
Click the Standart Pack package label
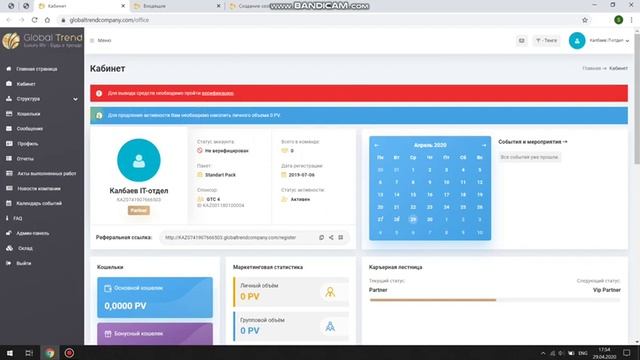tap(220, 175)
